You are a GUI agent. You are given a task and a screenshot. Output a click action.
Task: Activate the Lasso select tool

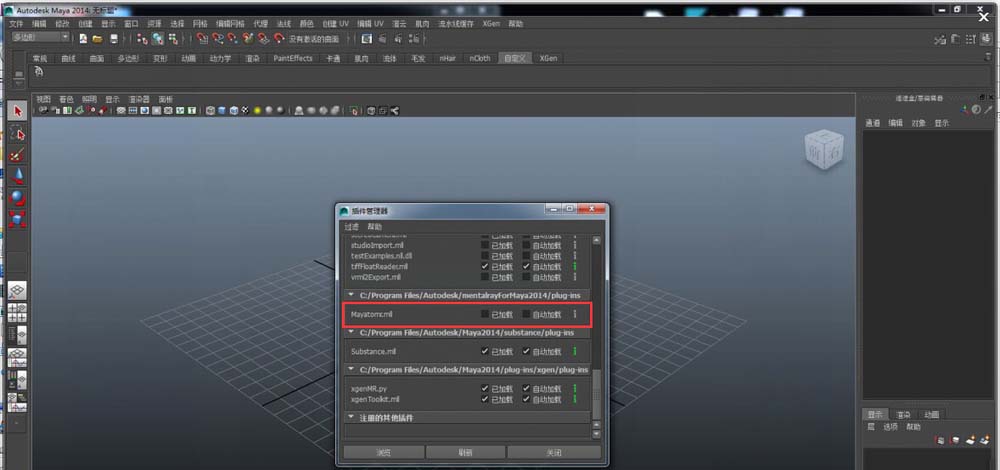point(17,134)
